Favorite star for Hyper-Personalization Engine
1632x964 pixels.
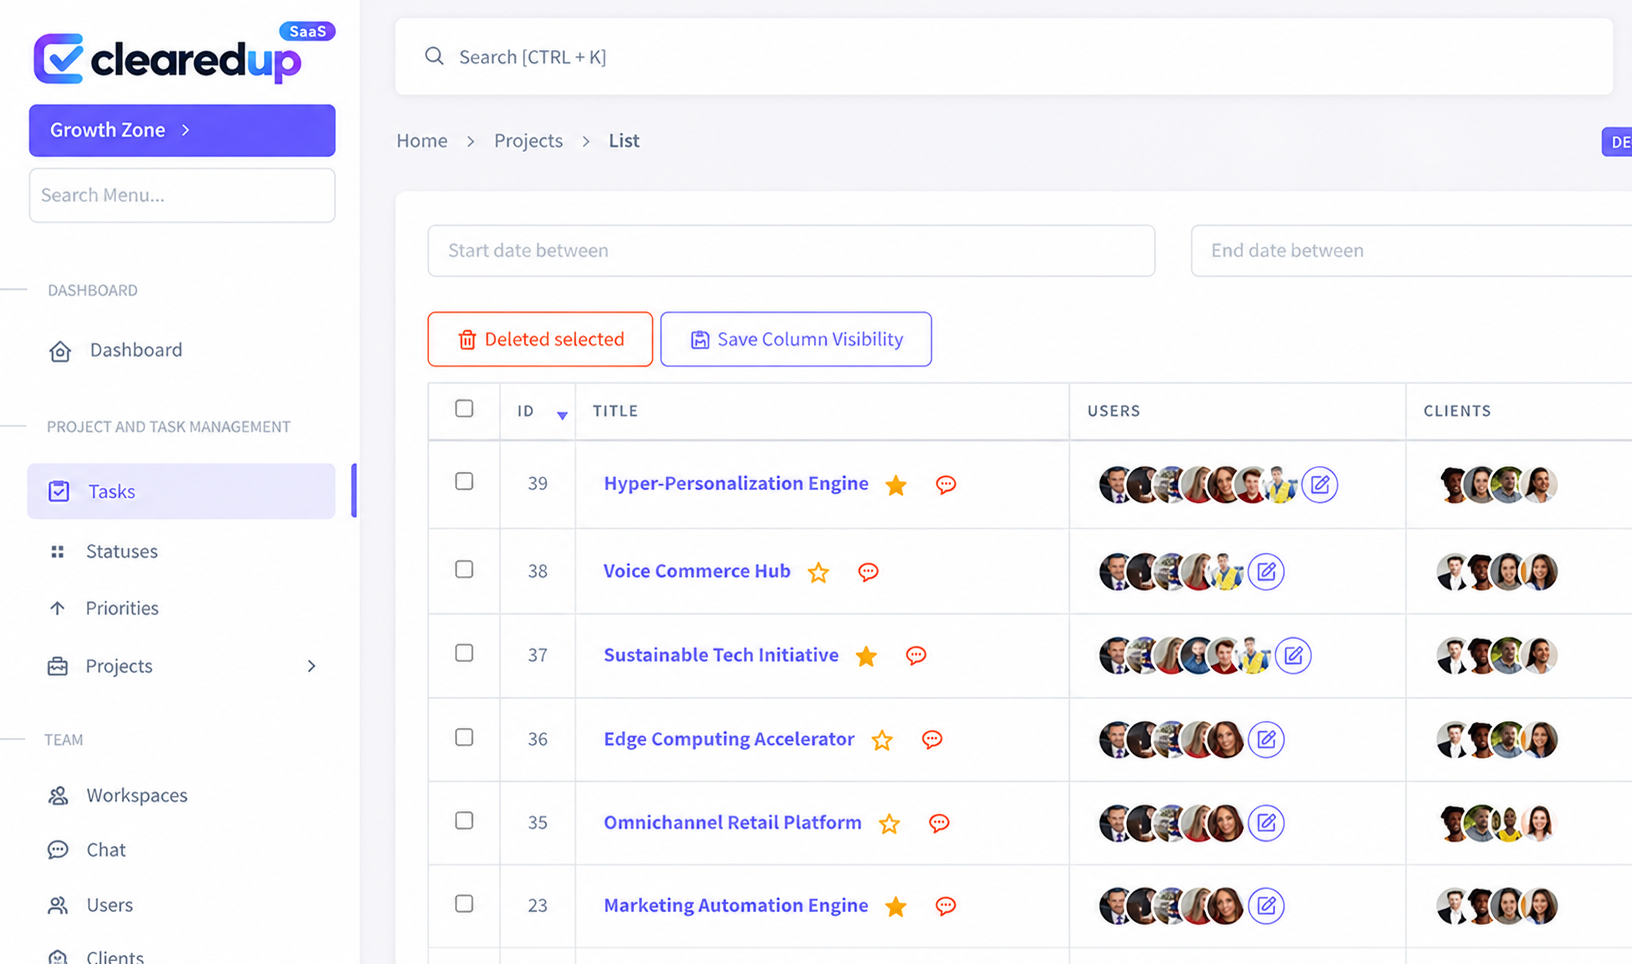click(896, 485)
